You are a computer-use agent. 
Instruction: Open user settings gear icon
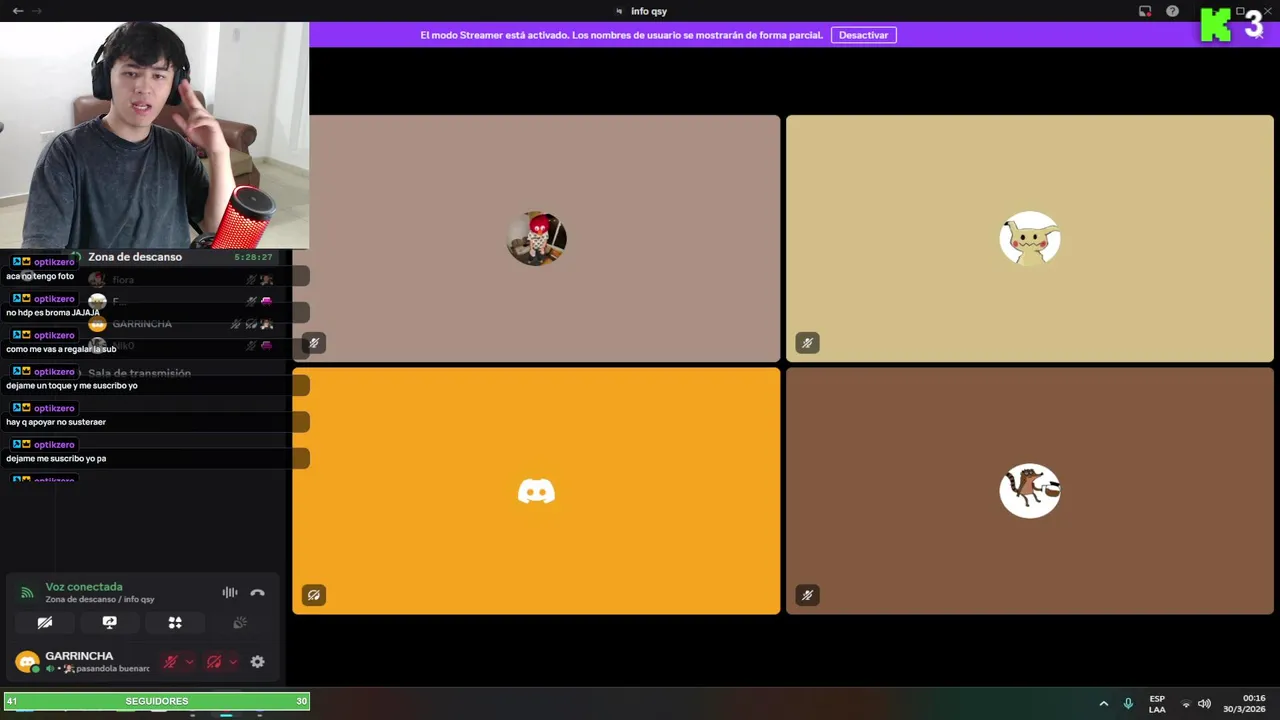[257, 662]
